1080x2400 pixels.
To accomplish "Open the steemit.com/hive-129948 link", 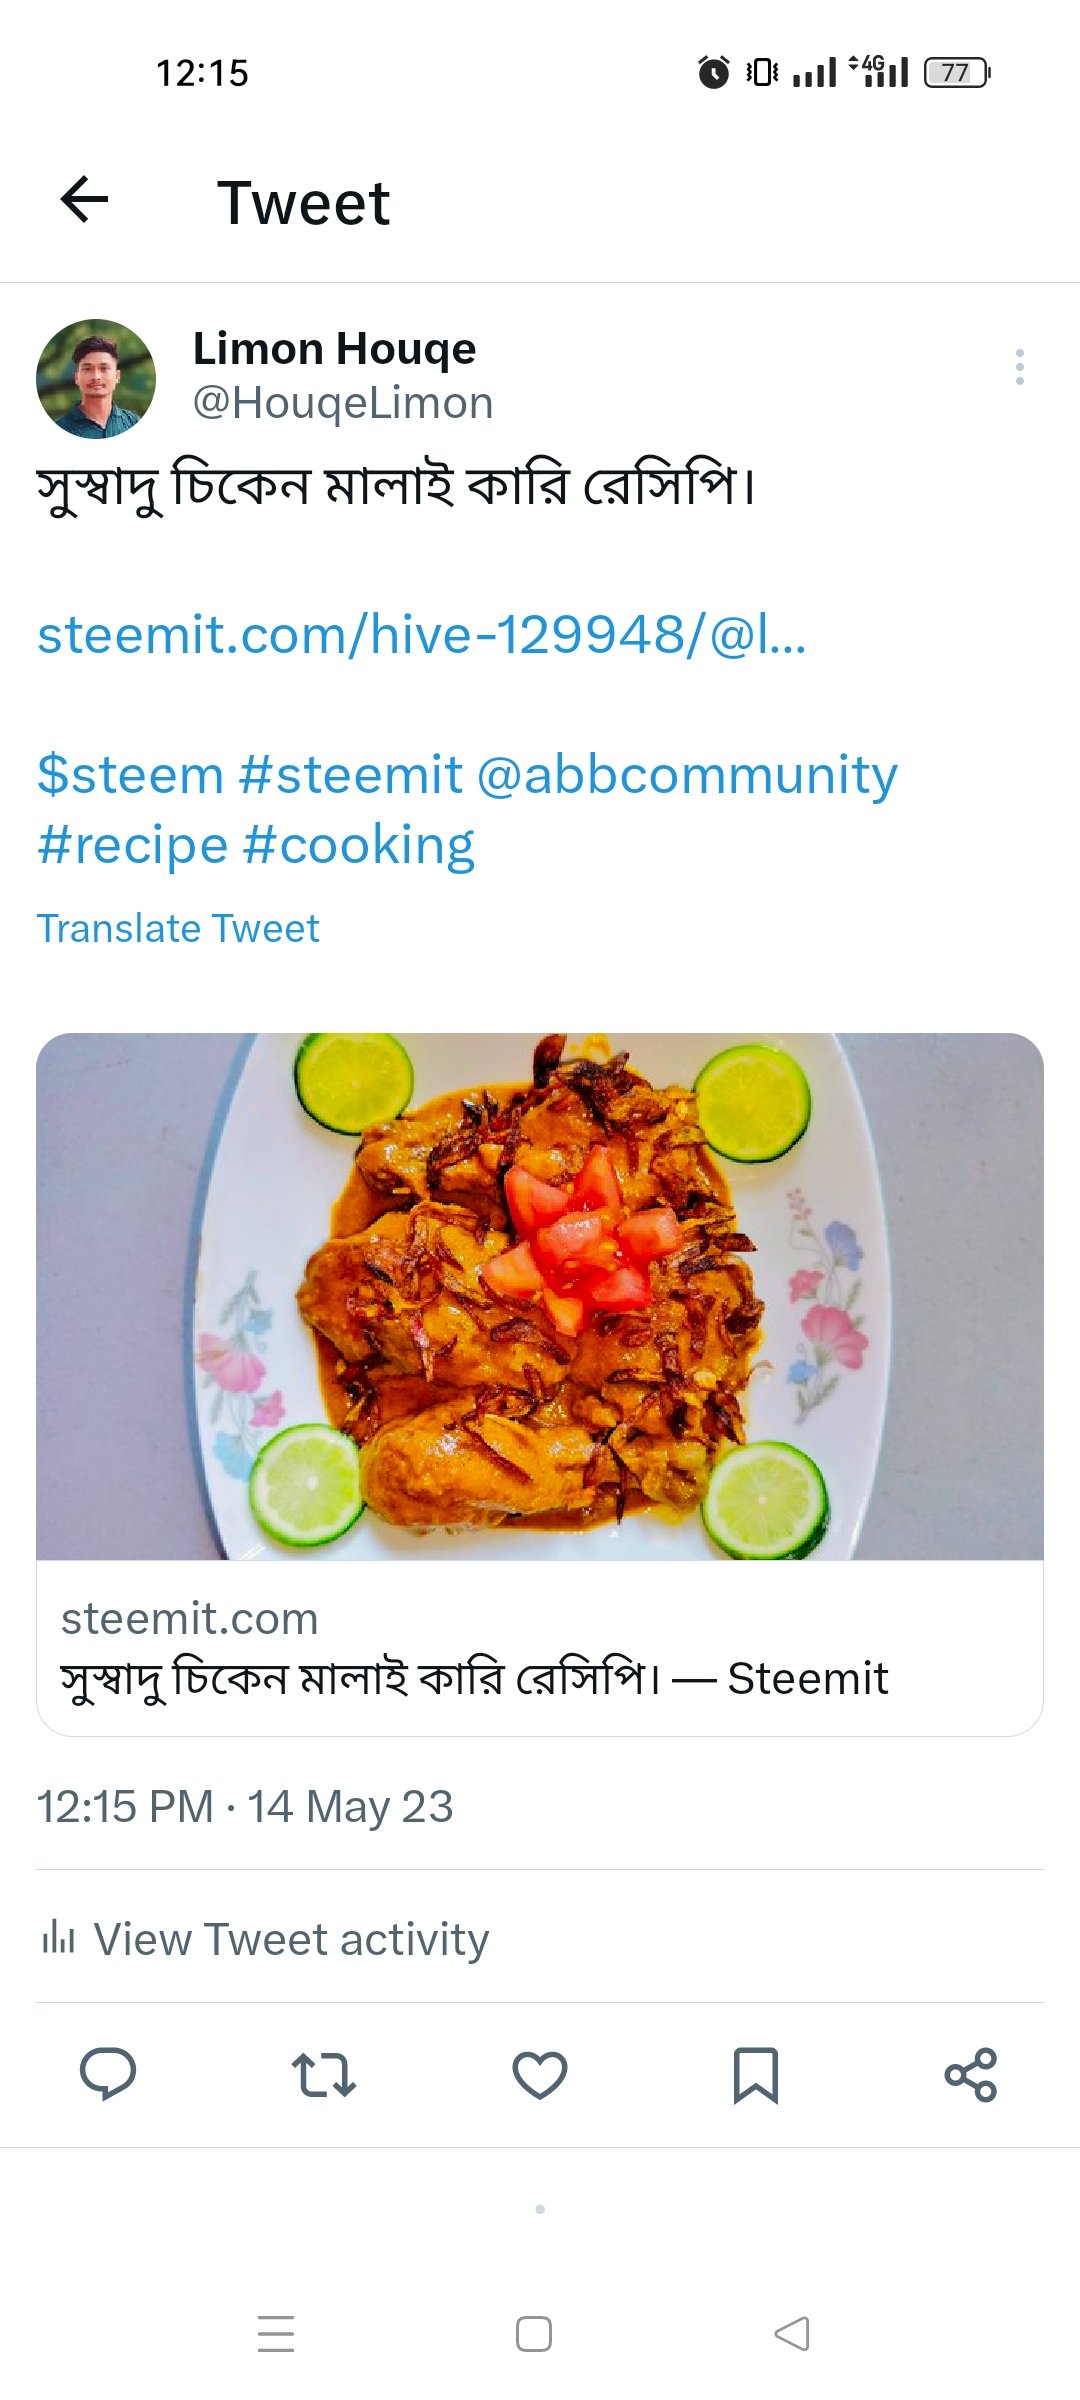I will click(421, 634).
